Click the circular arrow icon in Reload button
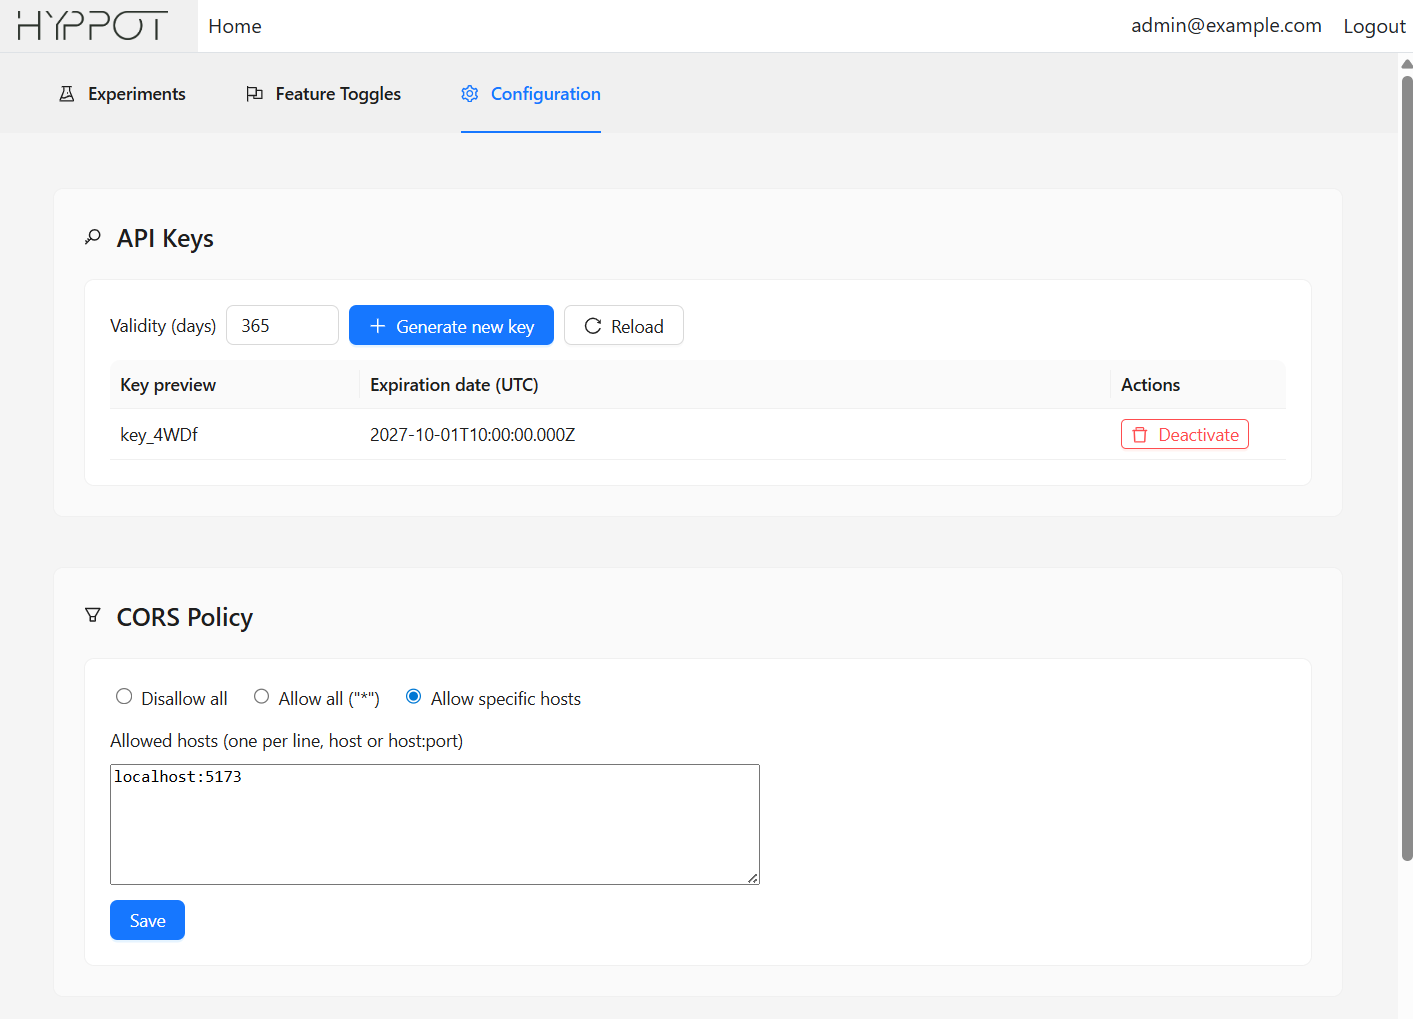Image resolution: width=1413 pixels, height=1019 pixels. tap(592, 325)
